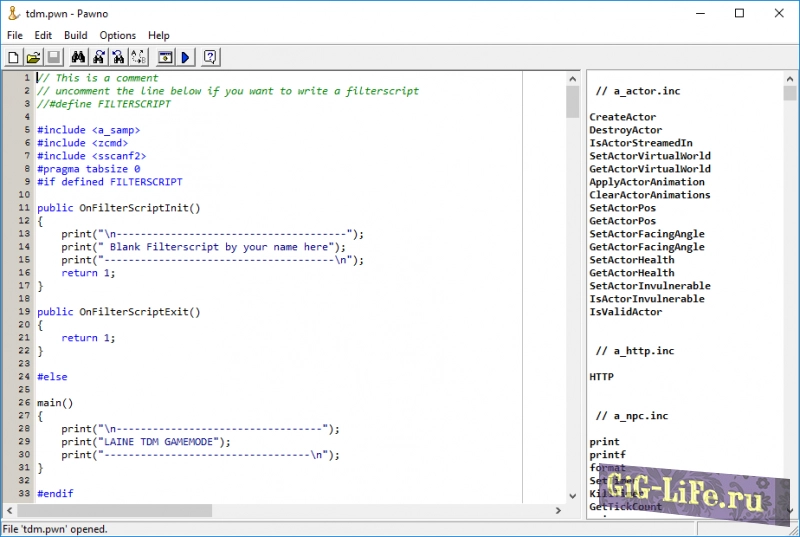Click the Replace text toolbar icon
The height and width of the screenshot is (537, 800).
pos(138,57)
